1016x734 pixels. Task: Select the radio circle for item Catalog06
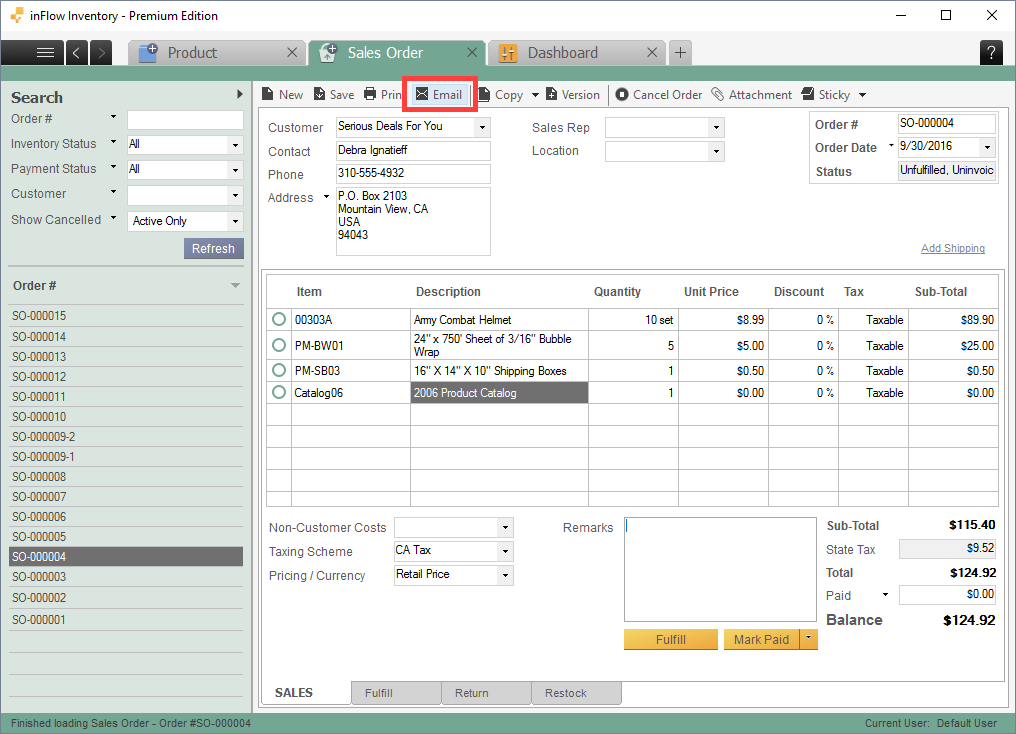click(279, 393)
